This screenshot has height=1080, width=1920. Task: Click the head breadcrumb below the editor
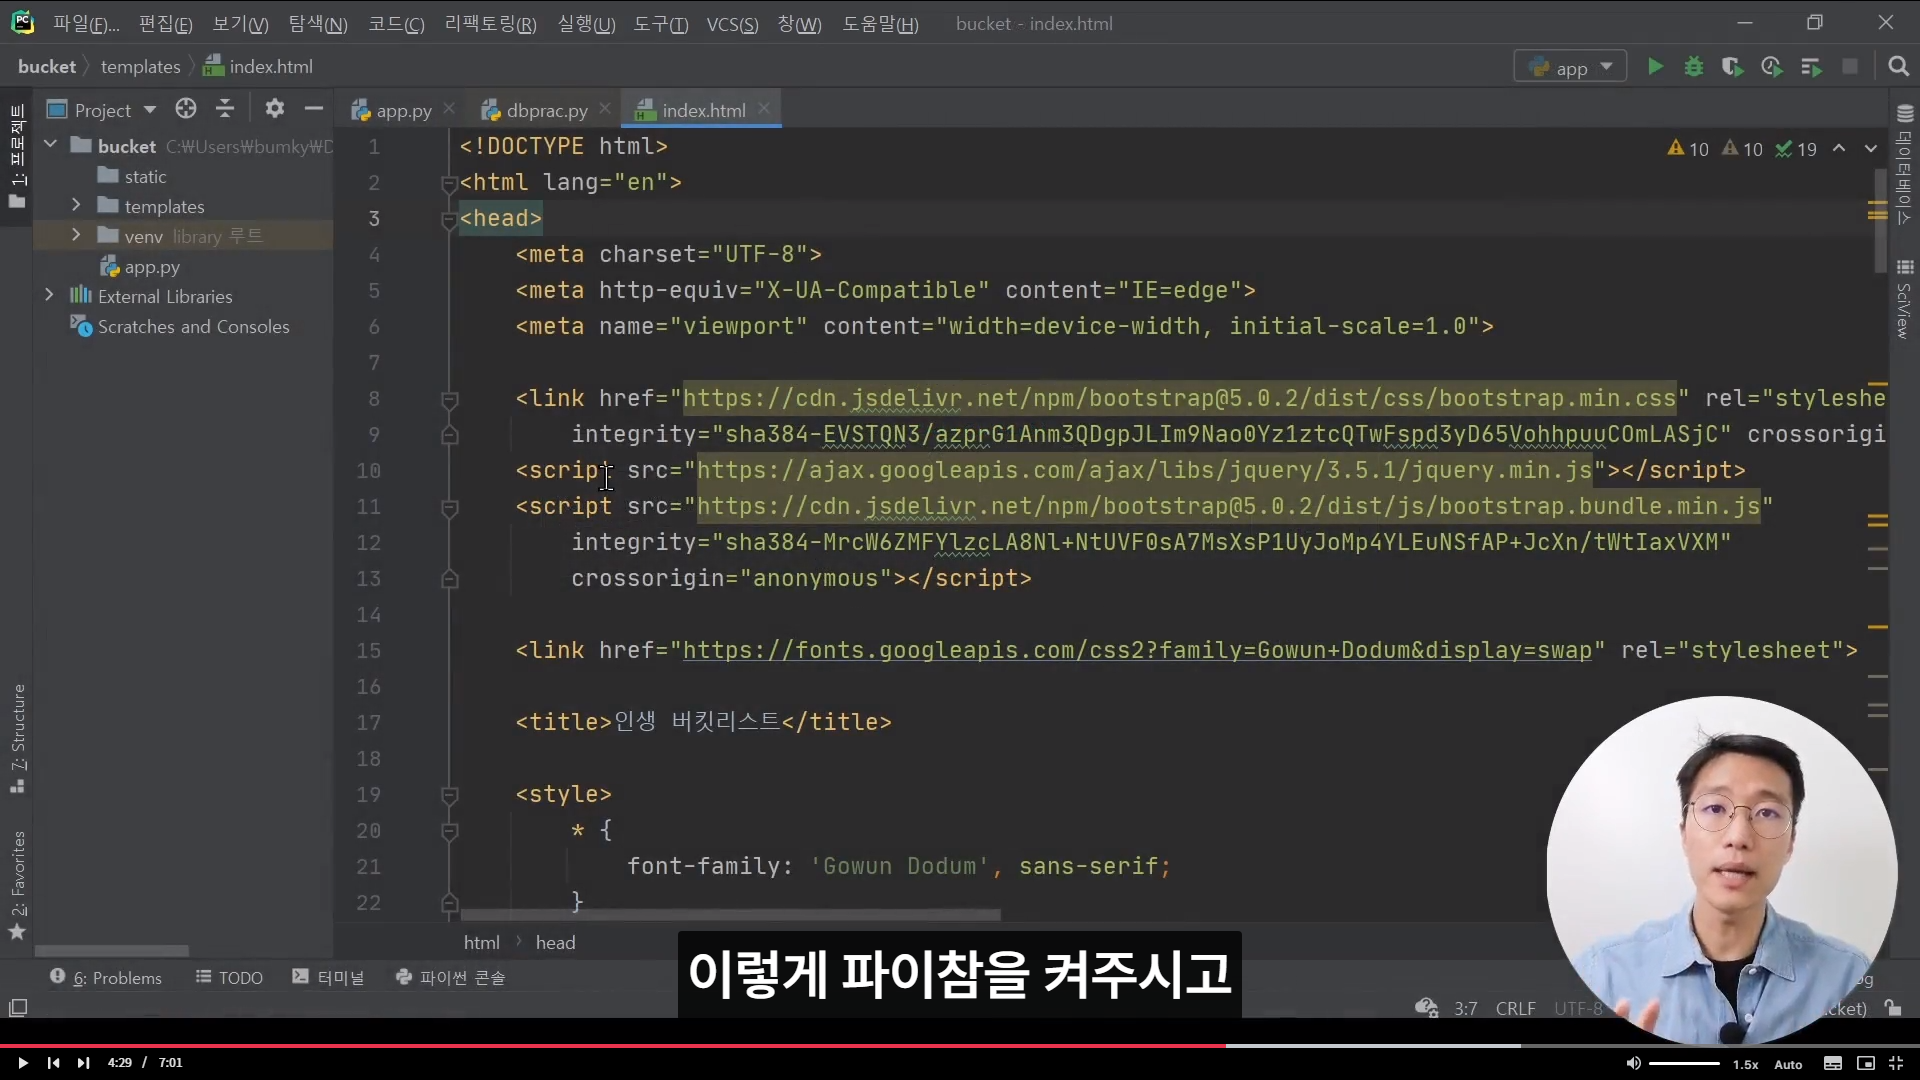tap(555, 943)
